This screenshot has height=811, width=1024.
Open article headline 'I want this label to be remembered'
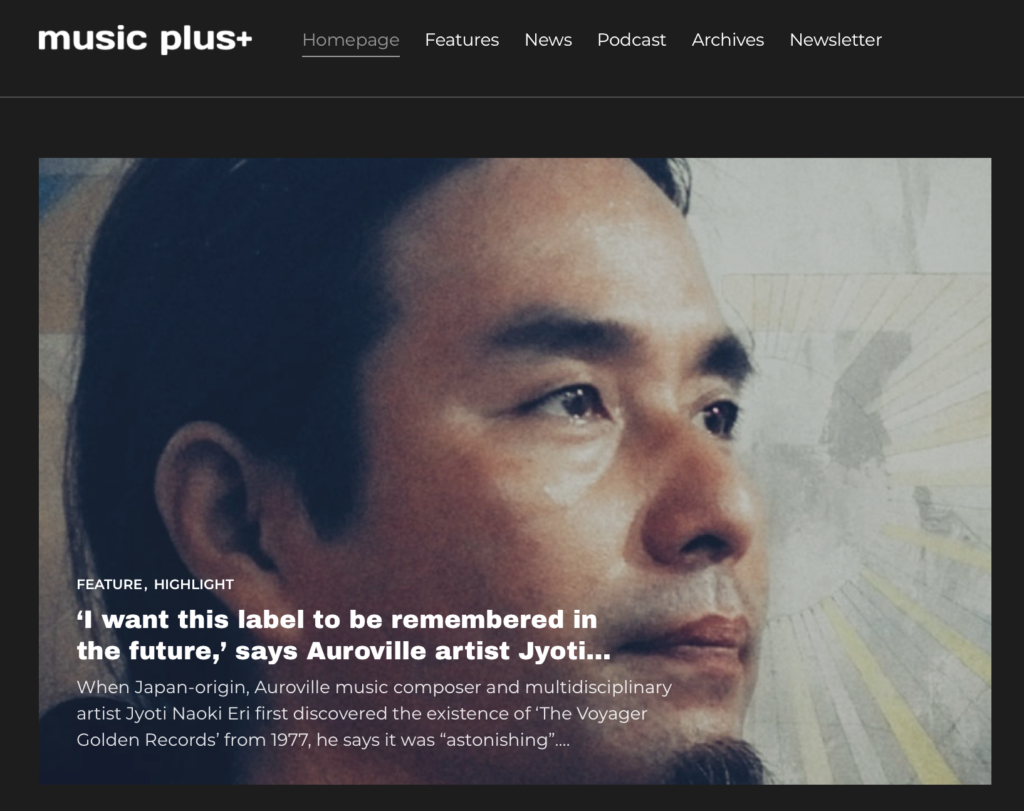coord(344,635)
